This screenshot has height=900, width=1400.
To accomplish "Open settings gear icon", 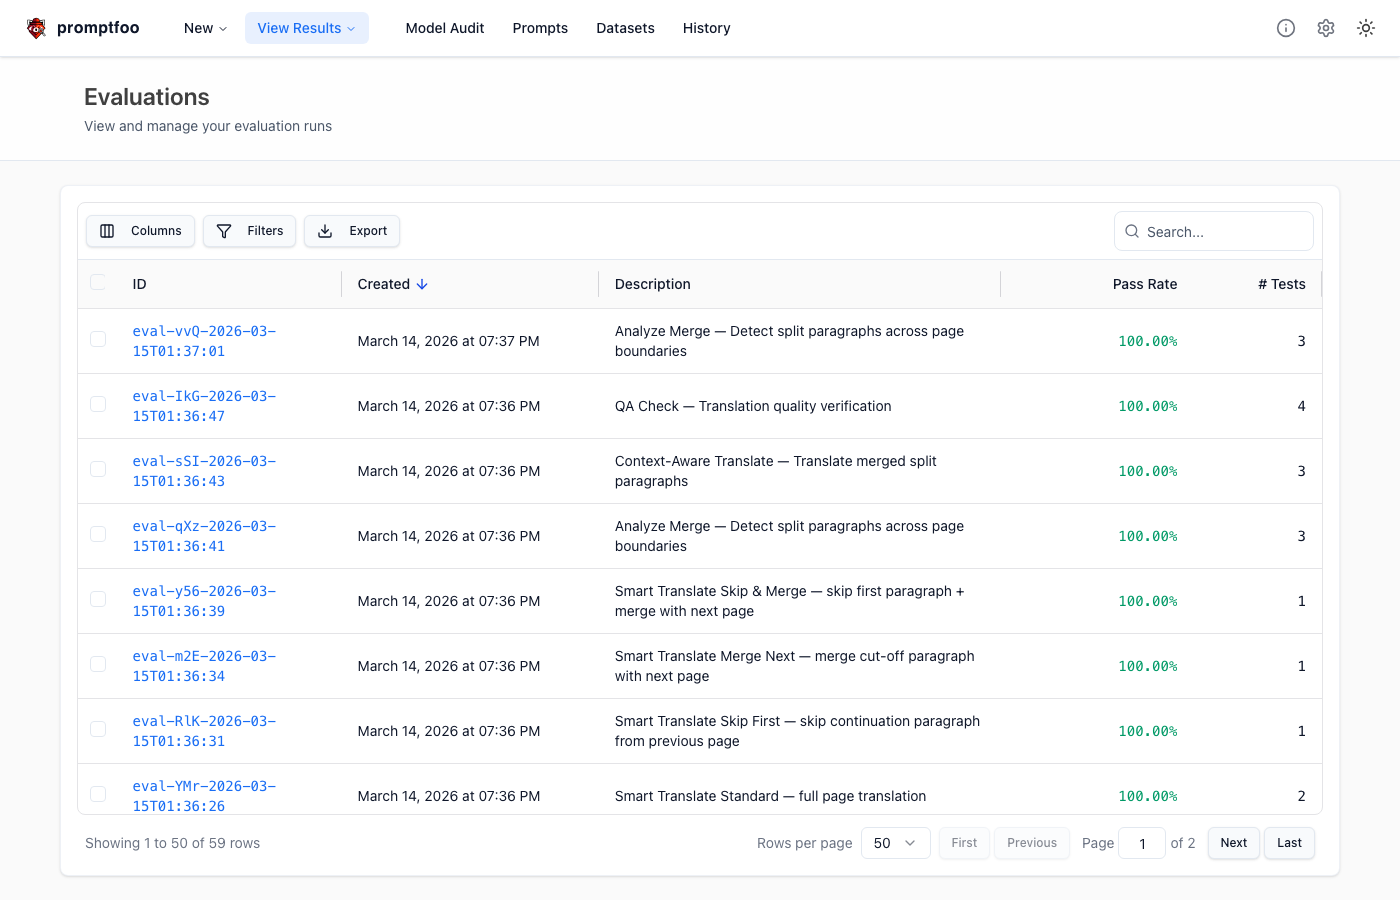I will click(1326, 28).
